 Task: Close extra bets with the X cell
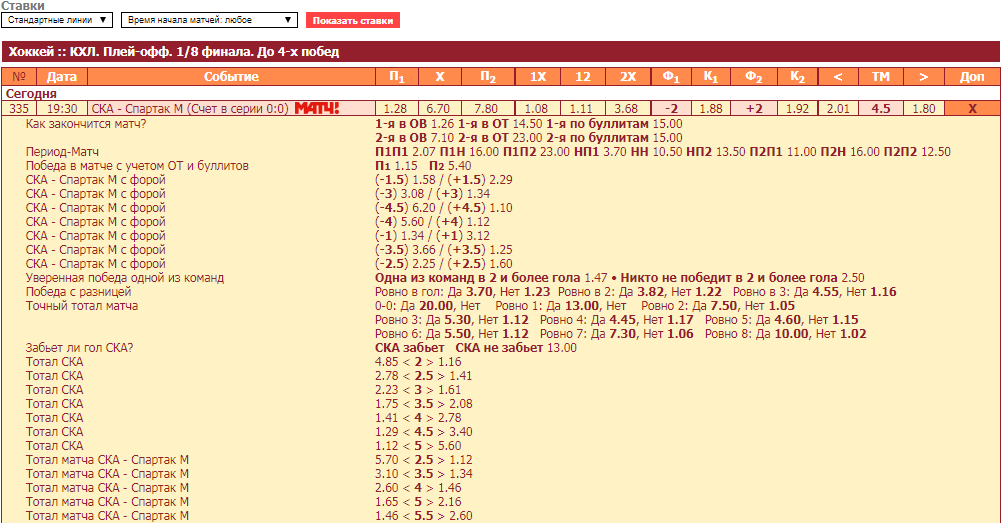tap(972, 108)
